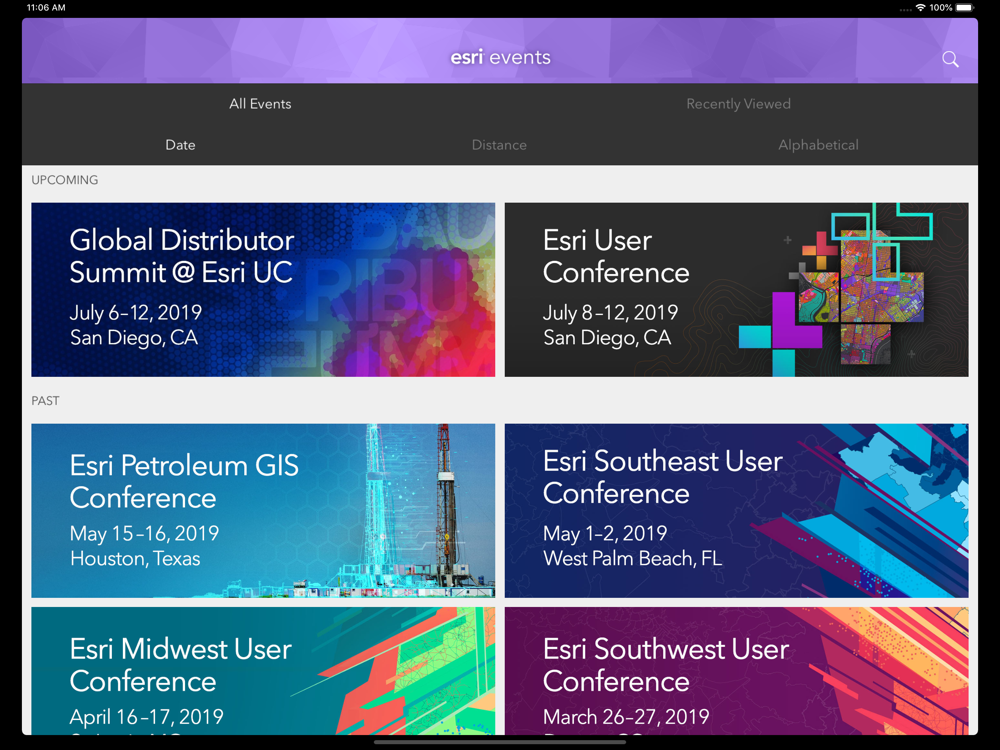
Task: Click the PAST section header
Action: [46, 401]
